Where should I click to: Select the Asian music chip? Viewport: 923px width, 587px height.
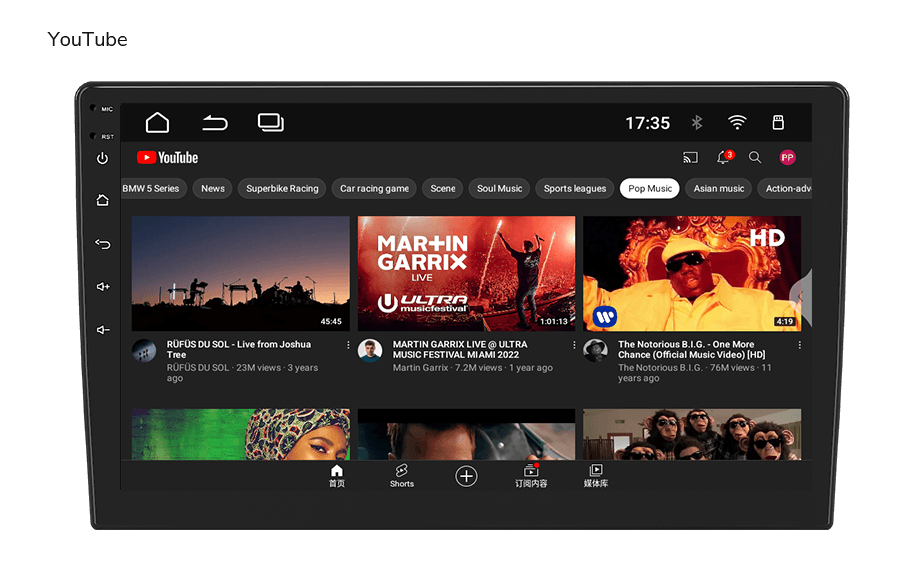click(719, 188)
